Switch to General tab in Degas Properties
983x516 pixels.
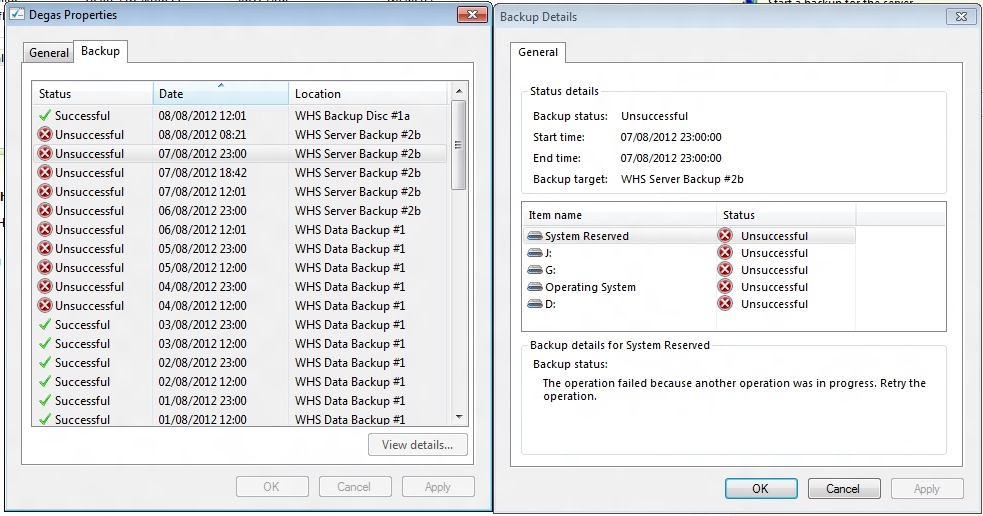click(x=49, y=53)
